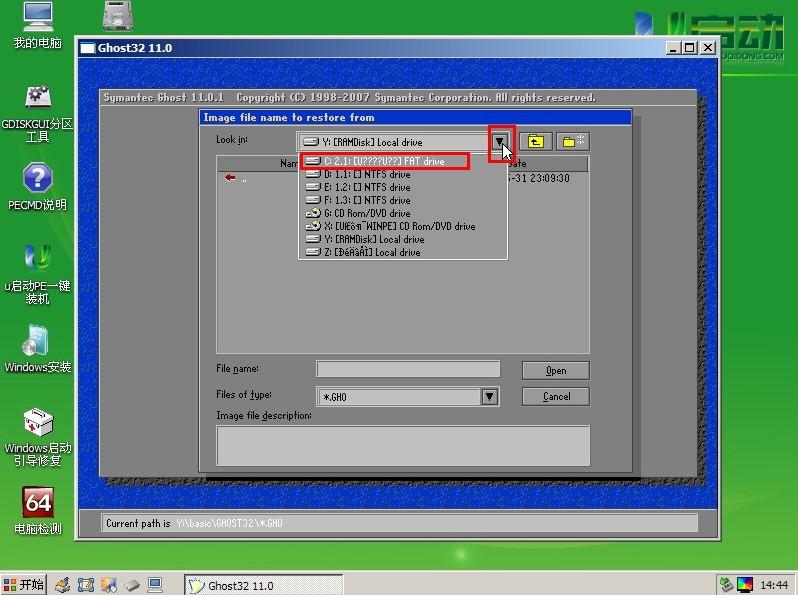Expand the Look in drive dropdown arrow
Image resolution: width=798 pixels, height=595 pixels.
click(500, 142)
